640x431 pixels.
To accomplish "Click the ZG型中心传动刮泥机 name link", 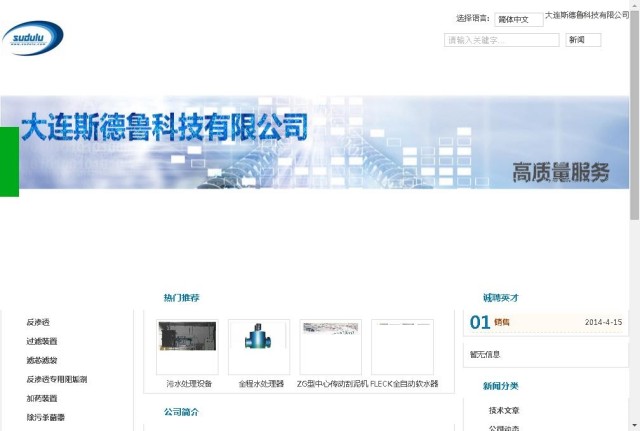I will point(332,384).
